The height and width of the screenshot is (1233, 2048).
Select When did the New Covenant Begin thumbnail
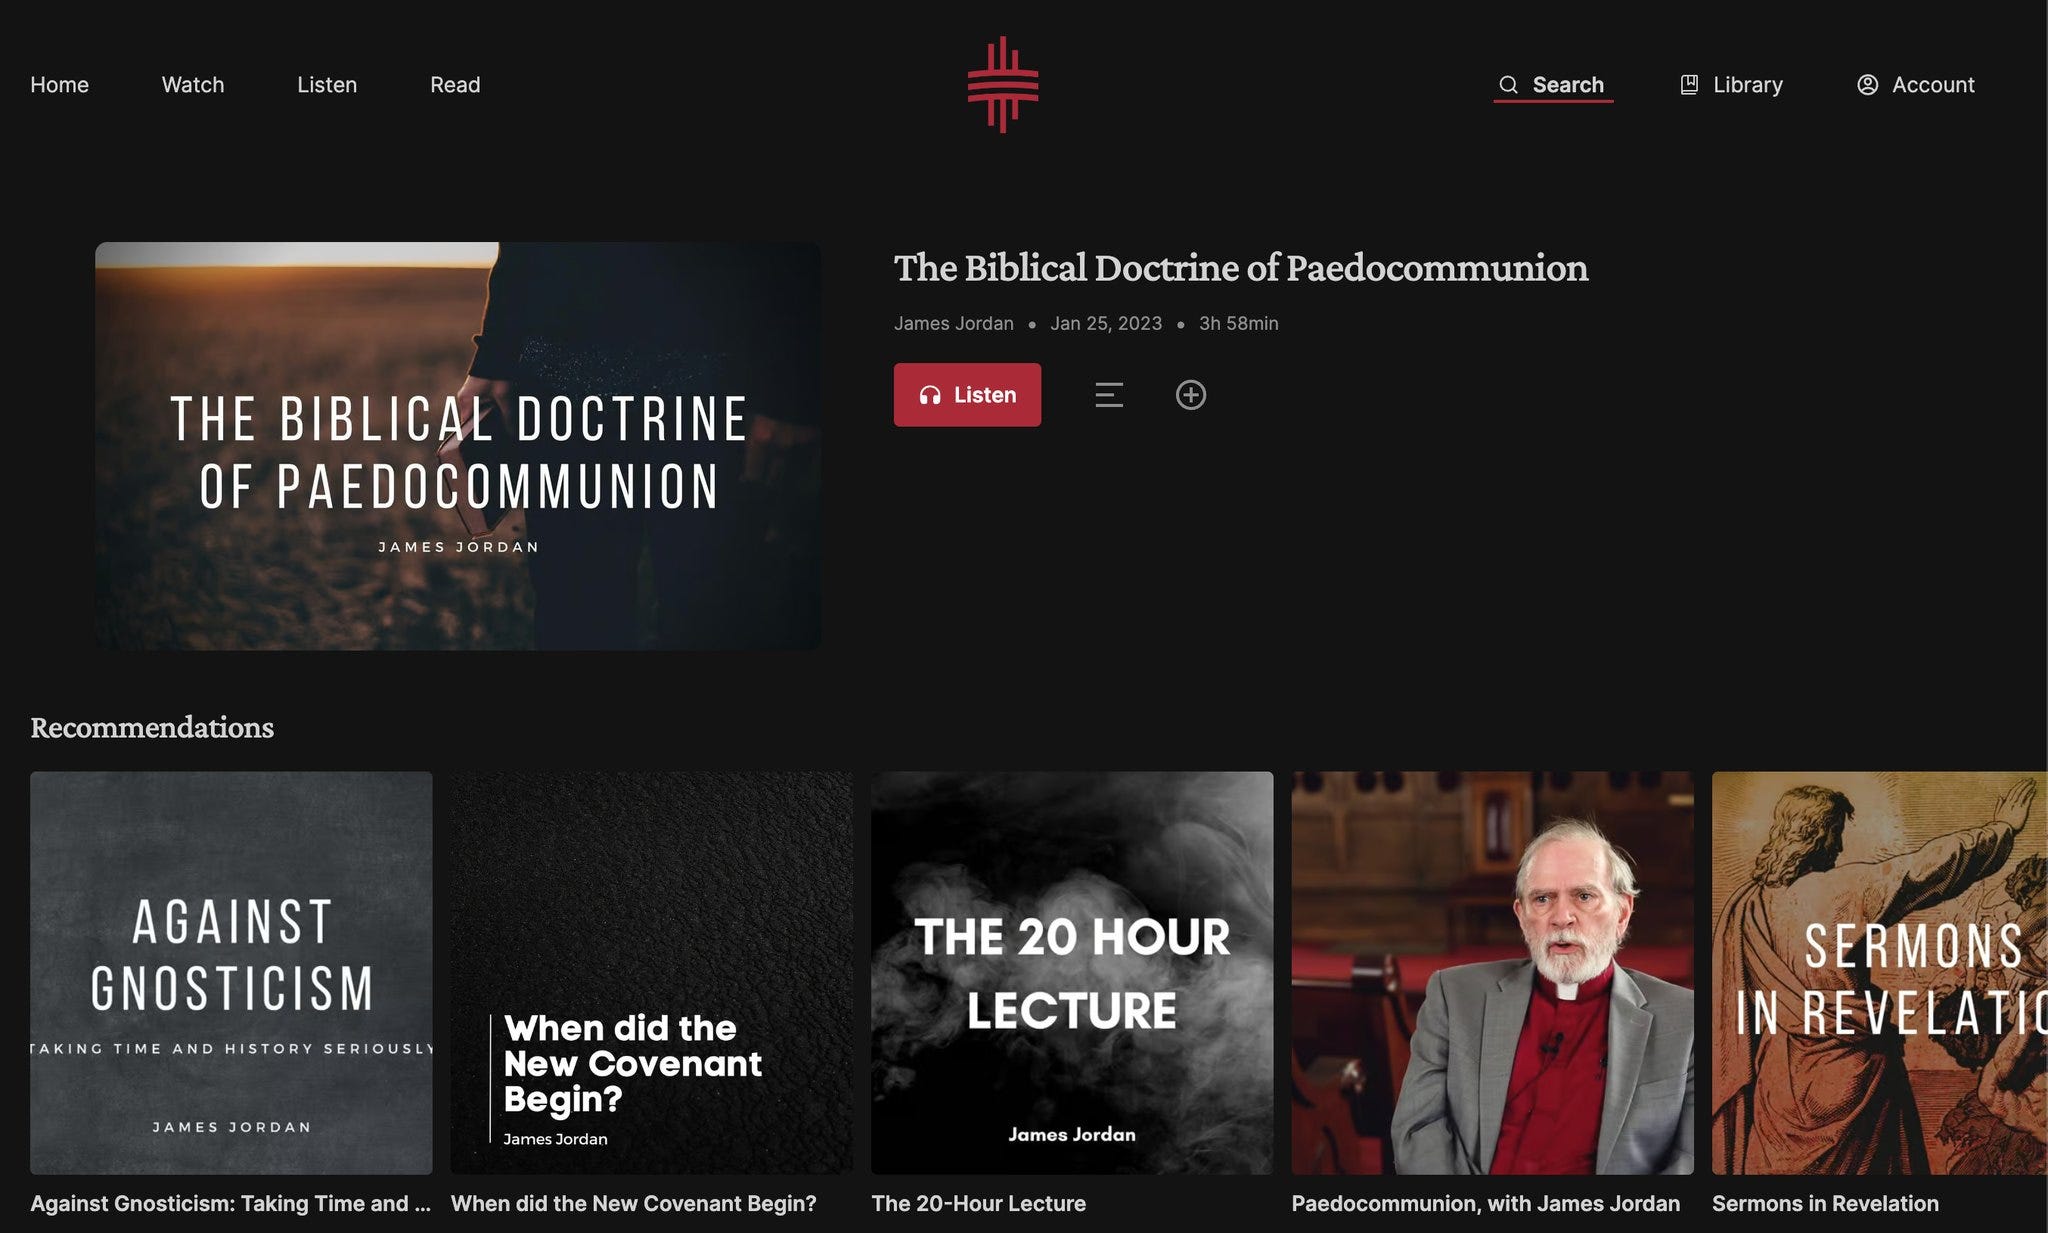click(652, 973)
